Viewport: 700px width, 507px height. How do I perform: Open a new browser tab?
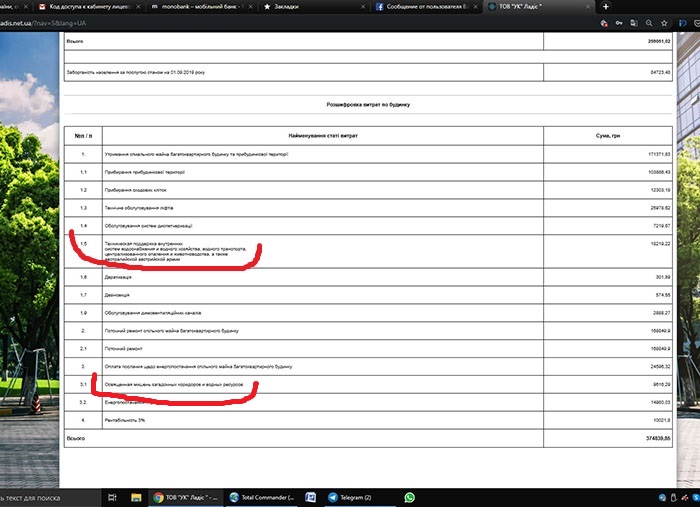pos(606,6)
